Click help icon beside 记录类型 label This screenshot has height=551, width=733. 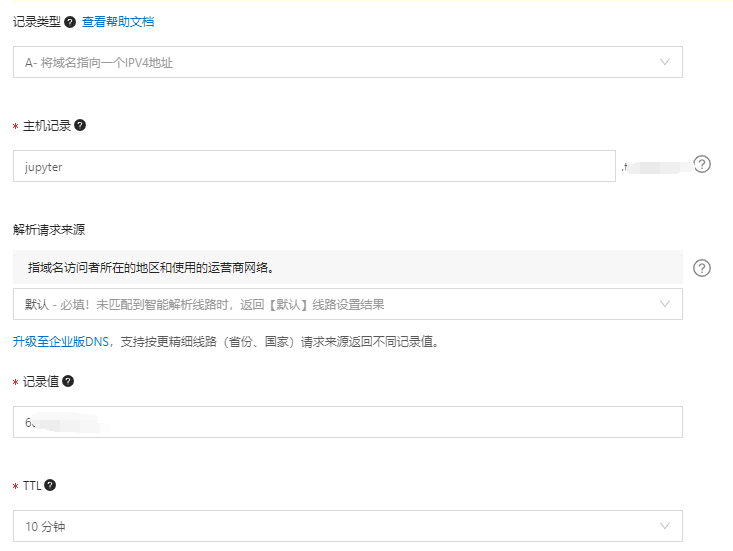70,22
